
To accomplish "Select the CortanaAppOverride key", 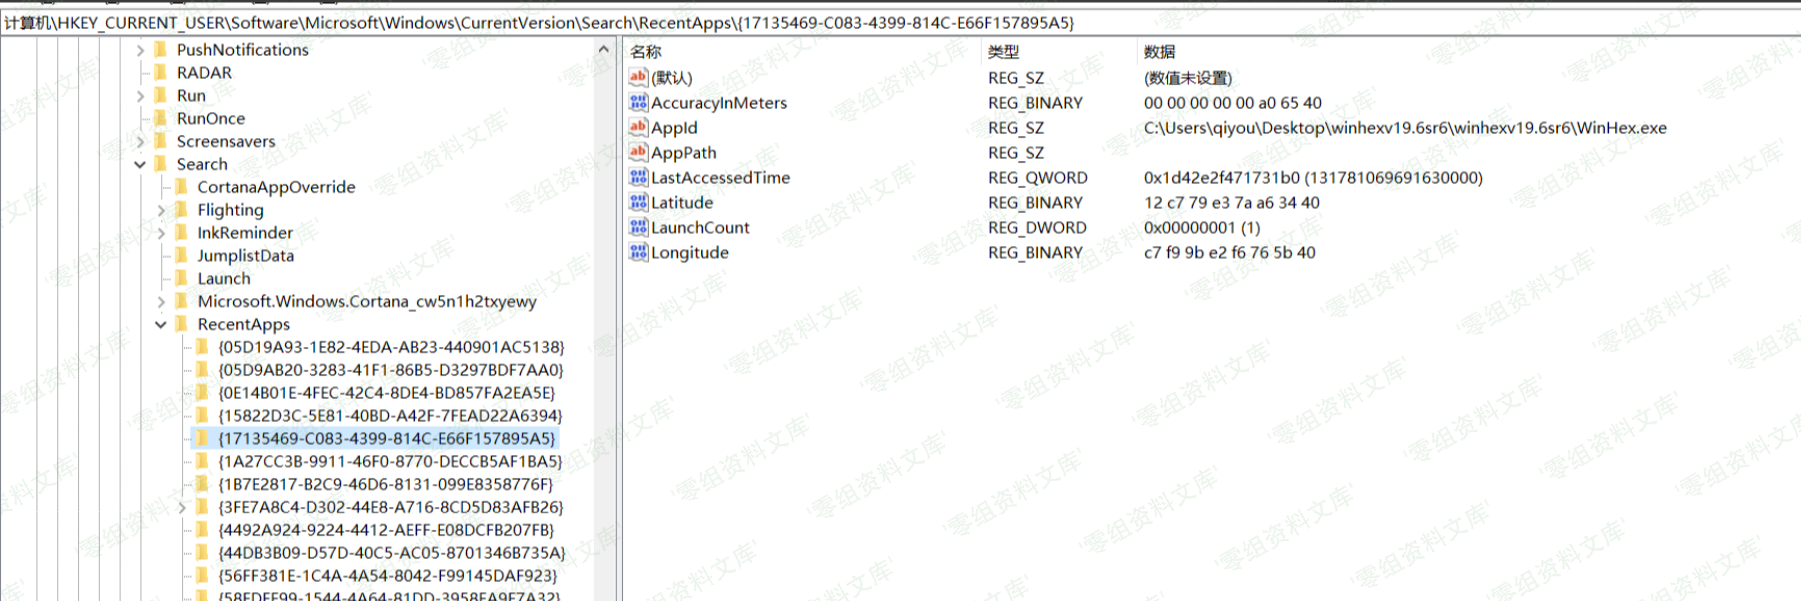I will (x=276, y=187).
